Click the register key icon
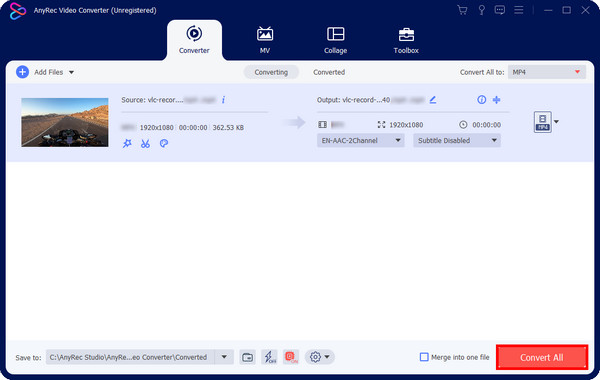Screen dimensions: 600x380 [x=481, y=10]
